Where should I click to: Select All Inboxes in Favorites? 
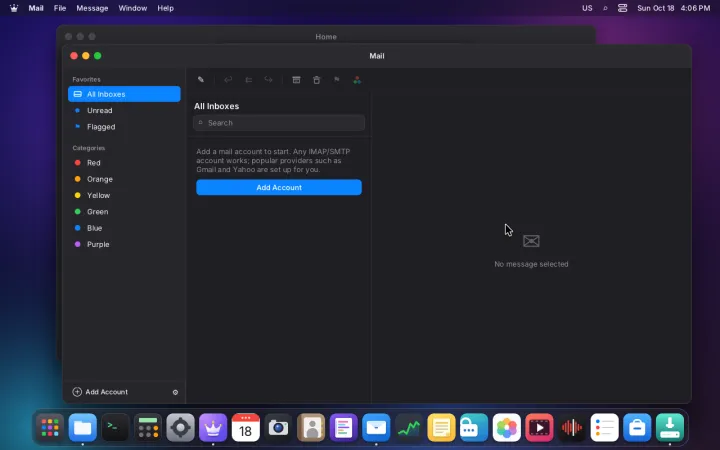click(124, 94)
